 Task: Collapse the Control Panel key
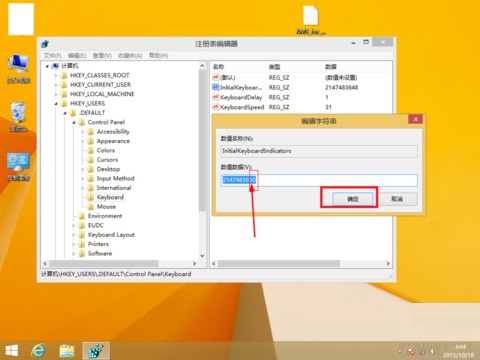point(74,122)
